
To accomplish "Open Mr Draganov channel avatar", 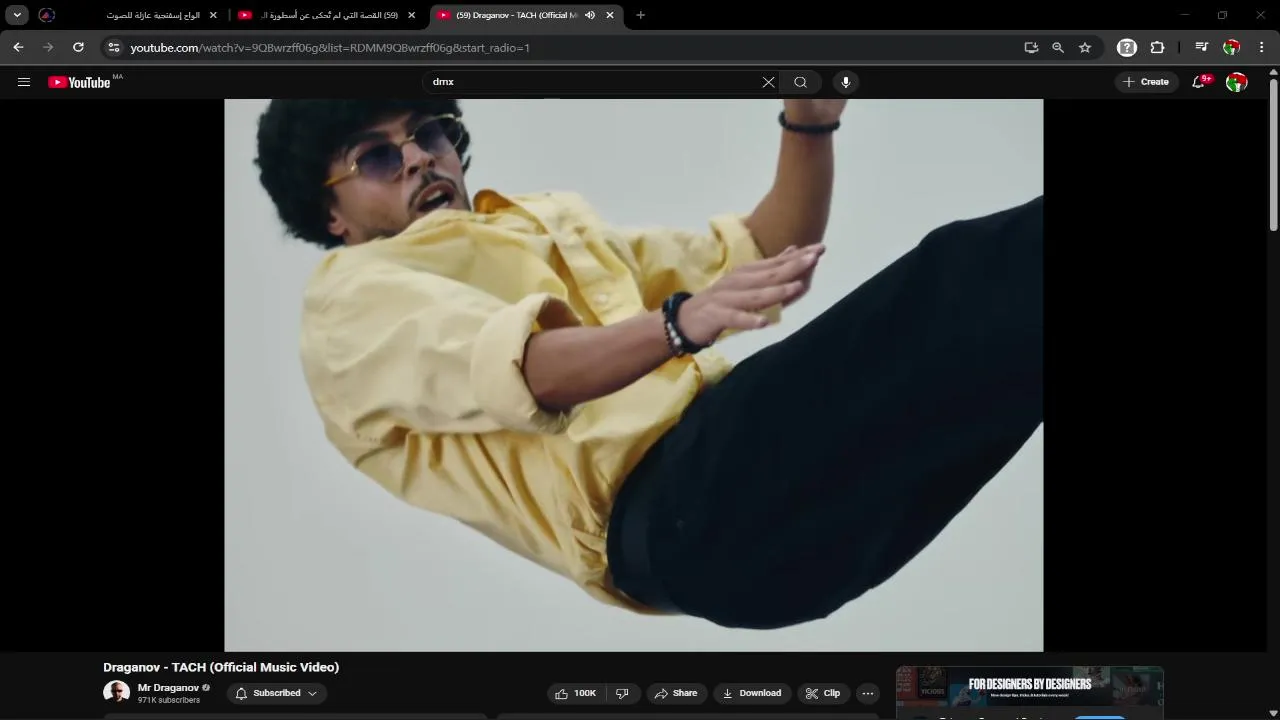I will click(117, 692).
